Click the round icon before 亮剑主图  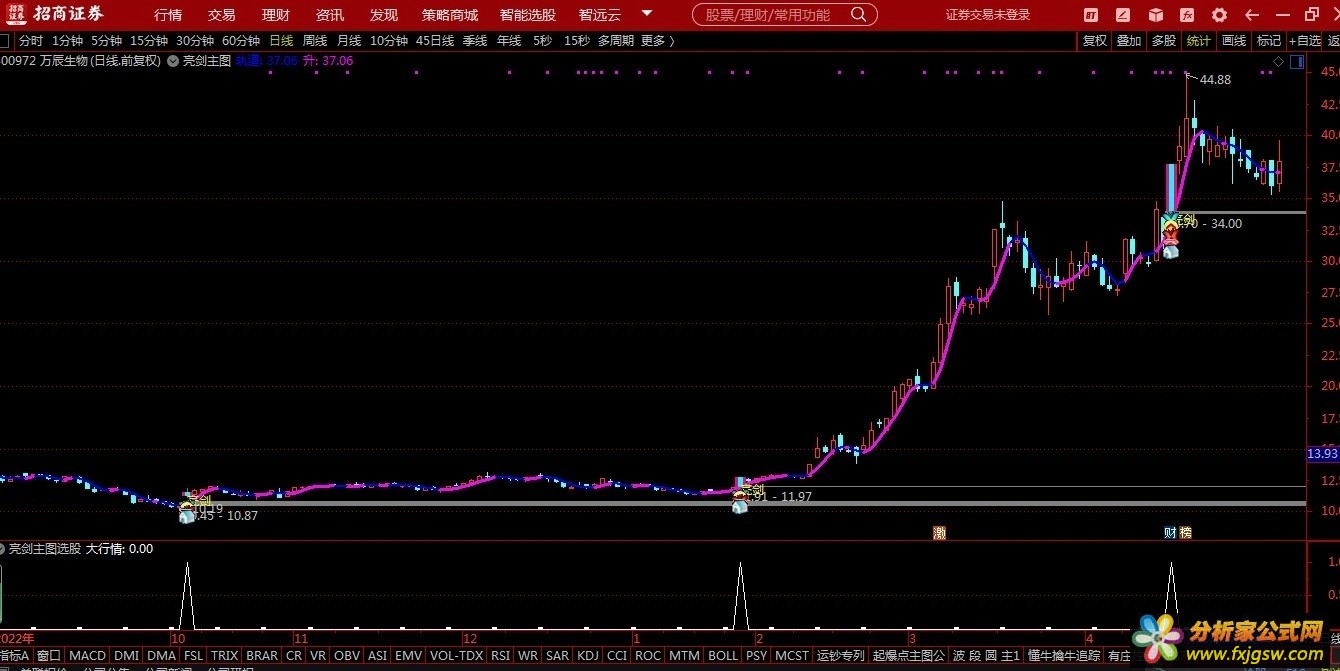(173, 61)
